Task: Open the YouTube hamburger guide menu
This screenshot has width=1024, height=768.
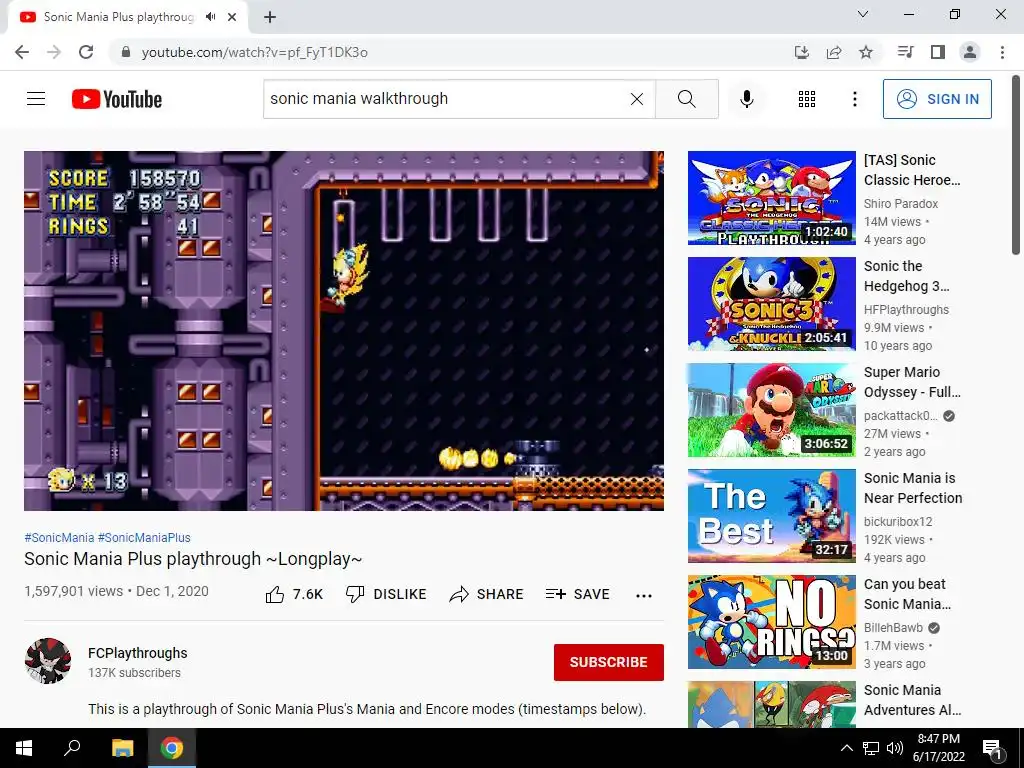Action: 36,99
